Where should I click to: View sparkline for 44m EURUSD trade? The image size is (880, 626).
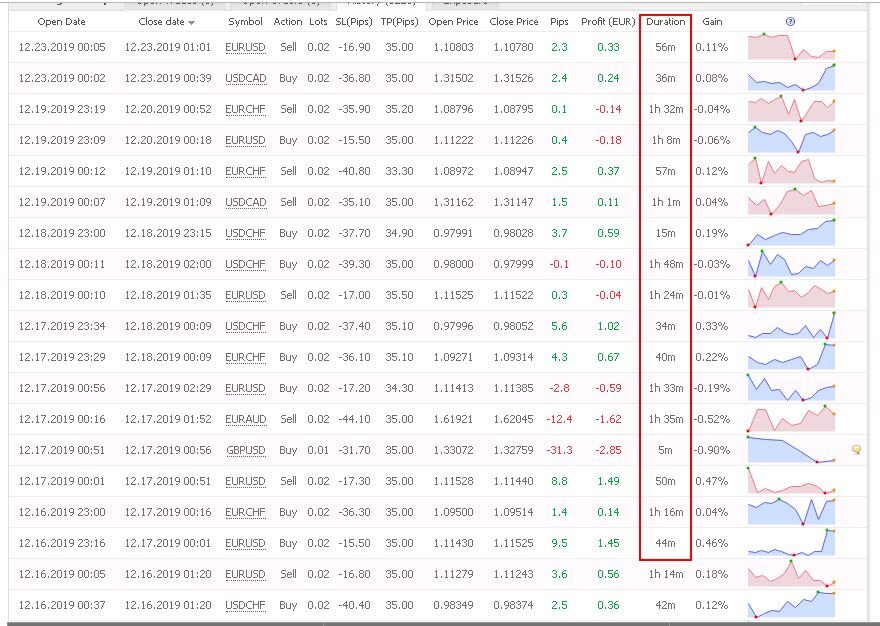[791, 542]
